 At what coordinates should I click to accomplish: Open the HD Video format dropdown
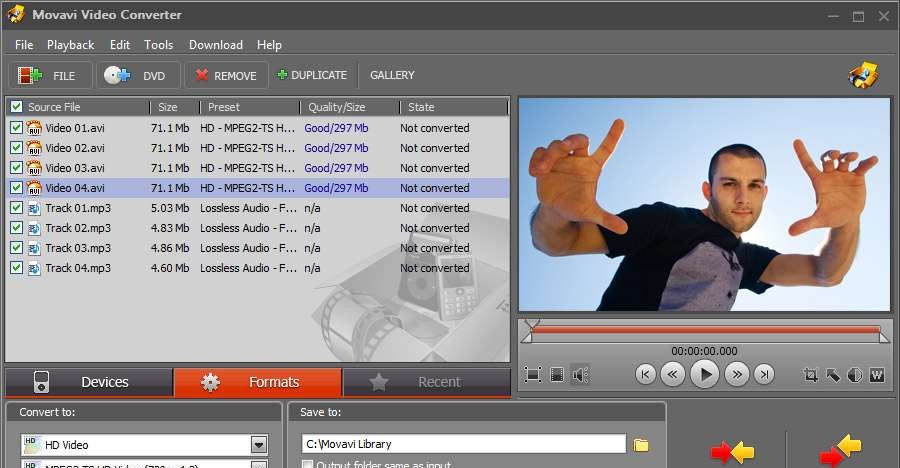click(x=259, y=444)
